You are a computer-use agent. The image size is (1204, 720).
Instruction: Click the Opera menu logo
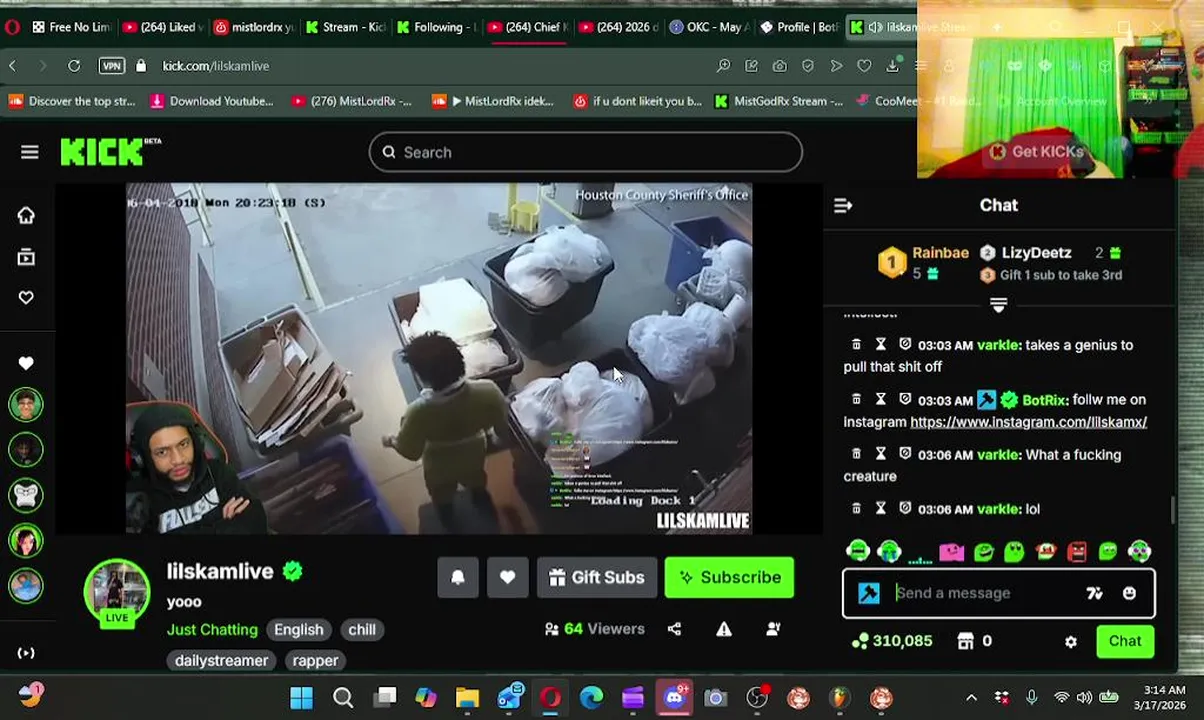point(12,27)
